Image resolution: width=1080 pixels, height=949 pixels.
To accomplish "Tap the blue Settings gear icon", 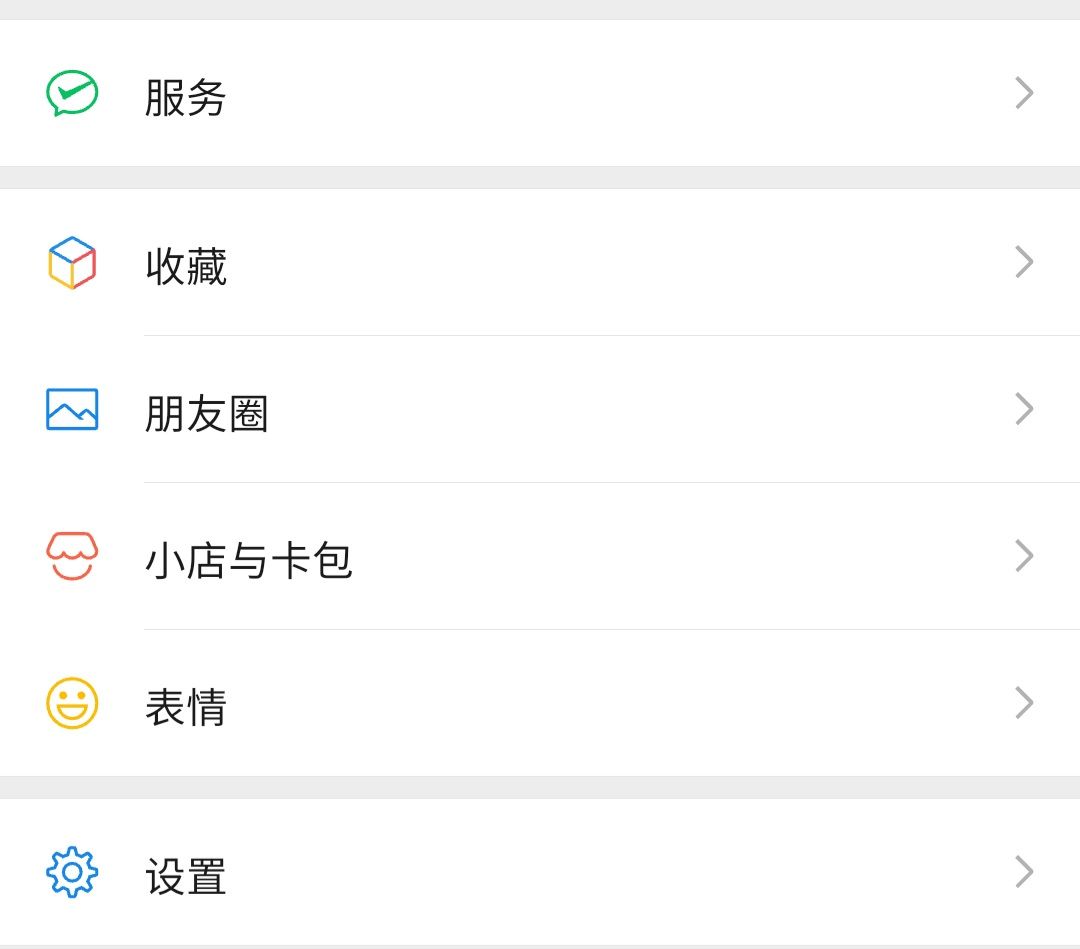I will pos(72,873).
